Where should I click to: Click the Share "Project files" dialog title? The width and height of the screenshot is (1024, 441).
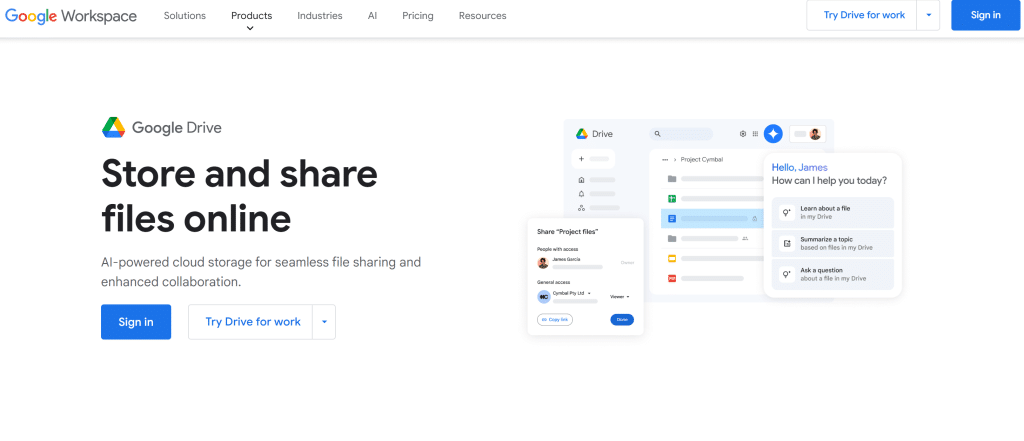568,232
